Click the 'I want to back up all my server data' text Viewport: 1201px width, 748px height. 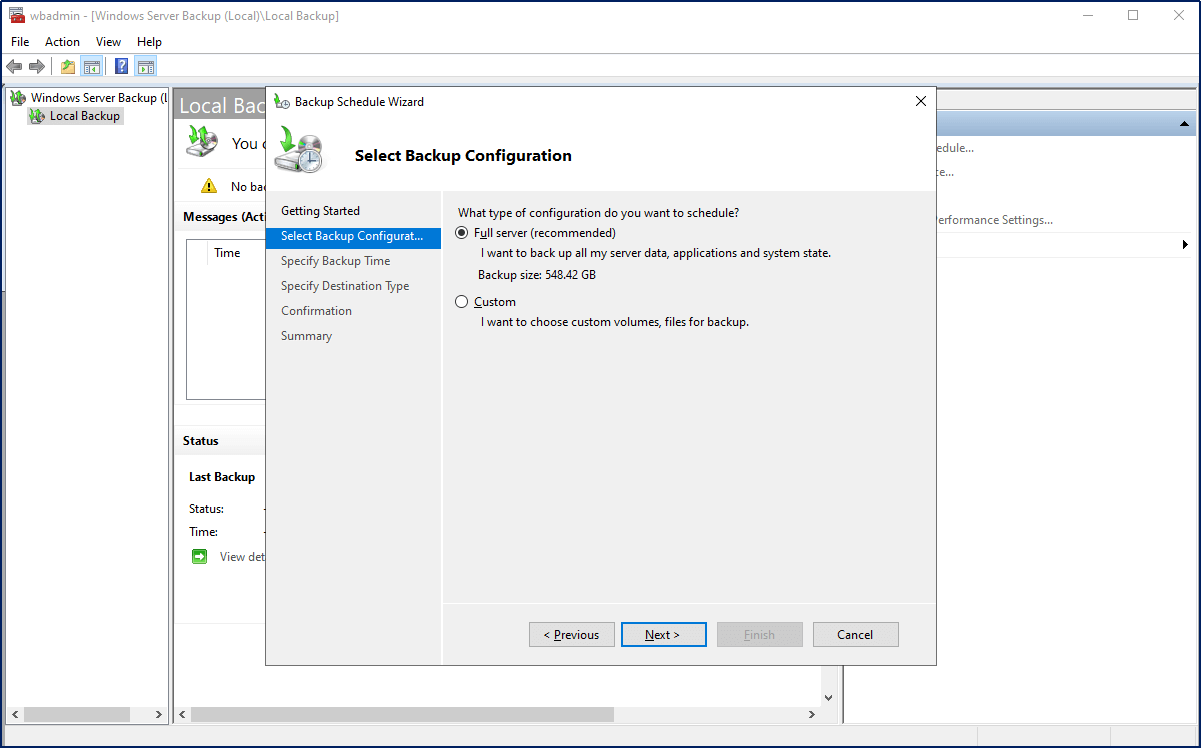pos(656,253)
